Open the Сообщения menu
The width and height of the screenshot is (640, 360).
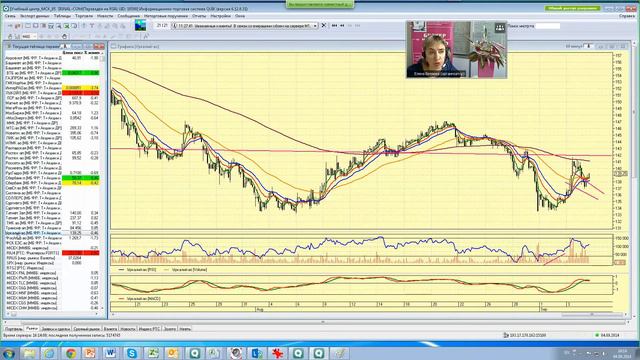[129, 16]
